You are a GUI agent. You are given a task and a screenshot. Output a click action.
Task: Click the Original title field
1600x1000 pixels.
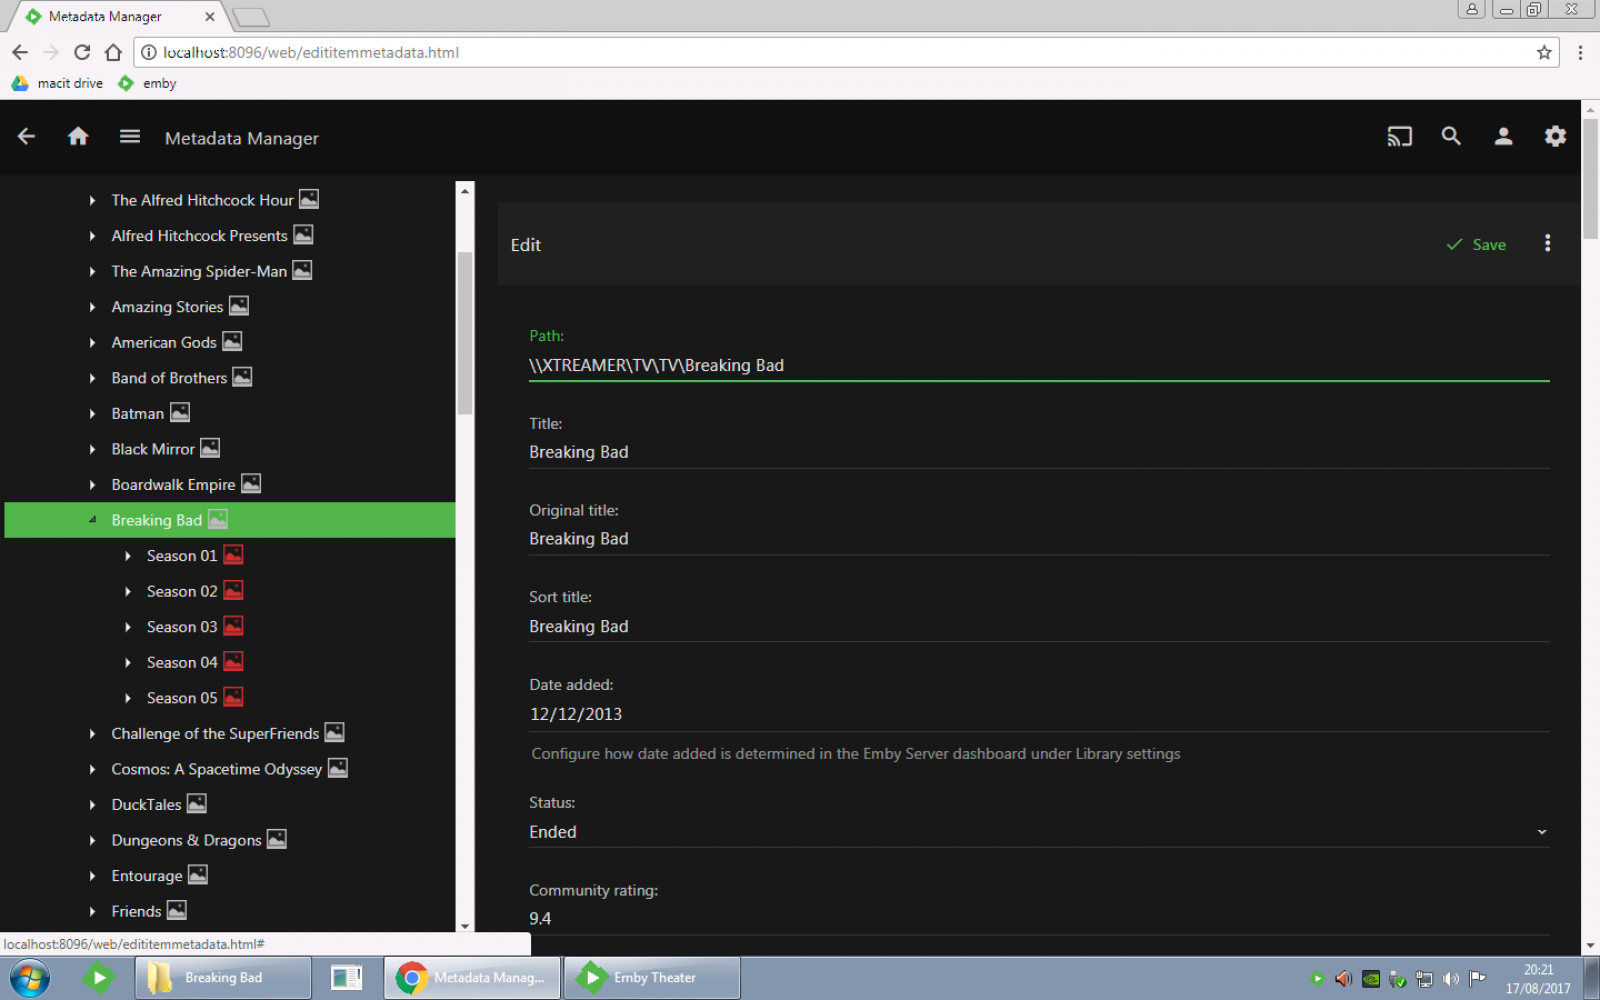click(x=1039, y=539)
